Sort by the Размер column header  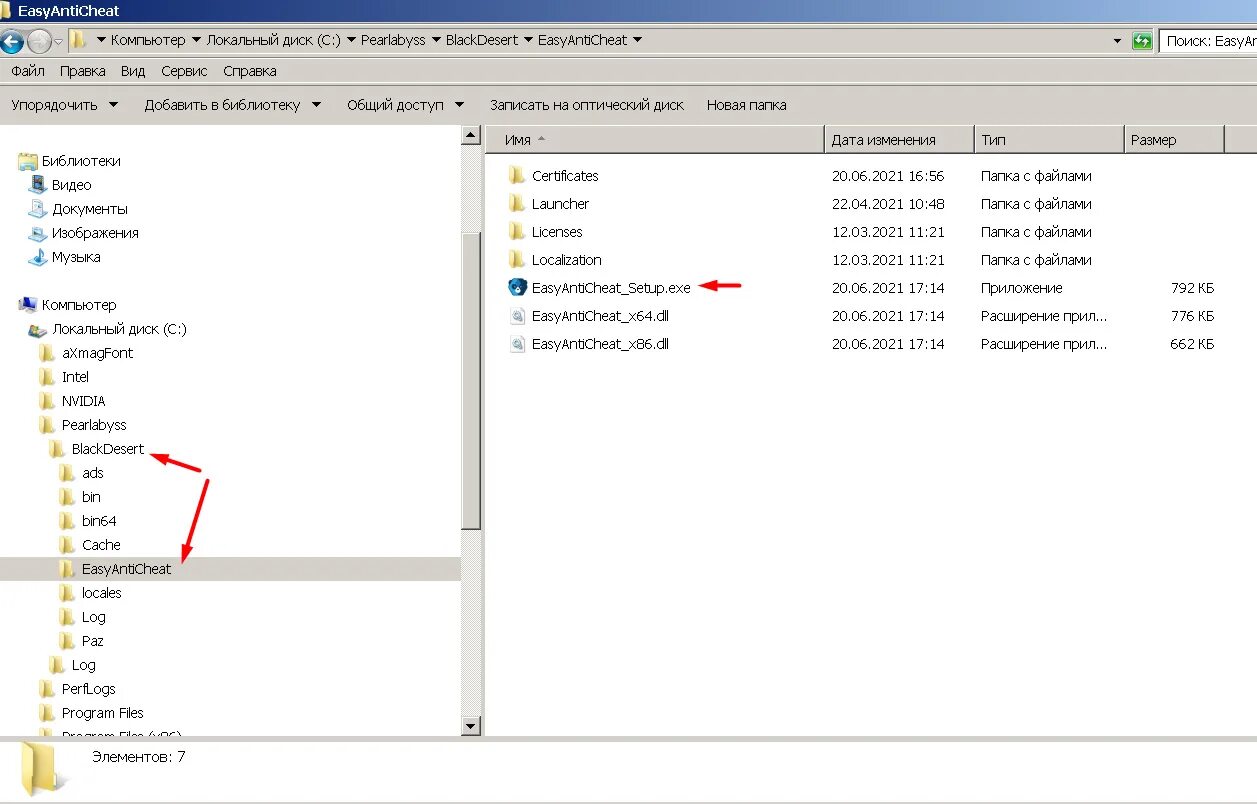[x=1174, y=140]
